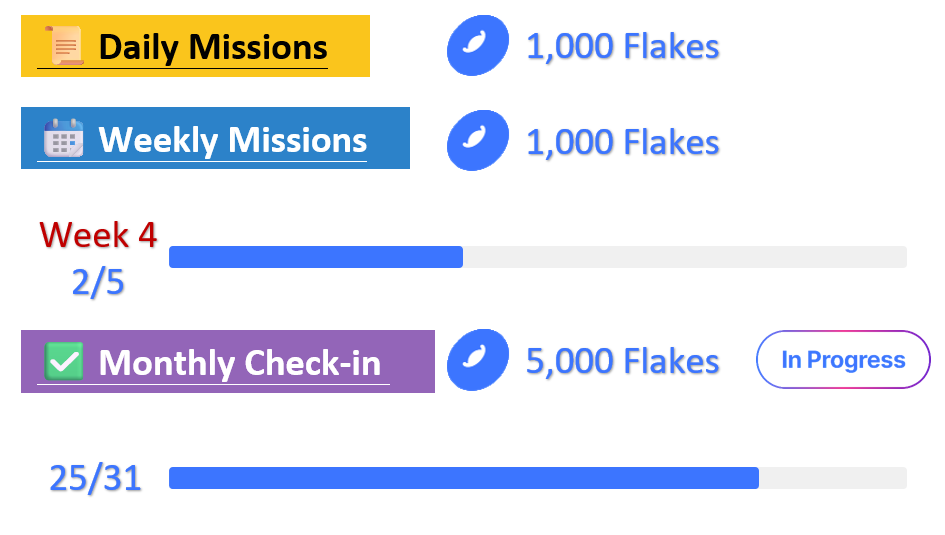The image size is (945, 535).
Task: Click the 2/5 weekly progress count
Action: point(98,283)
